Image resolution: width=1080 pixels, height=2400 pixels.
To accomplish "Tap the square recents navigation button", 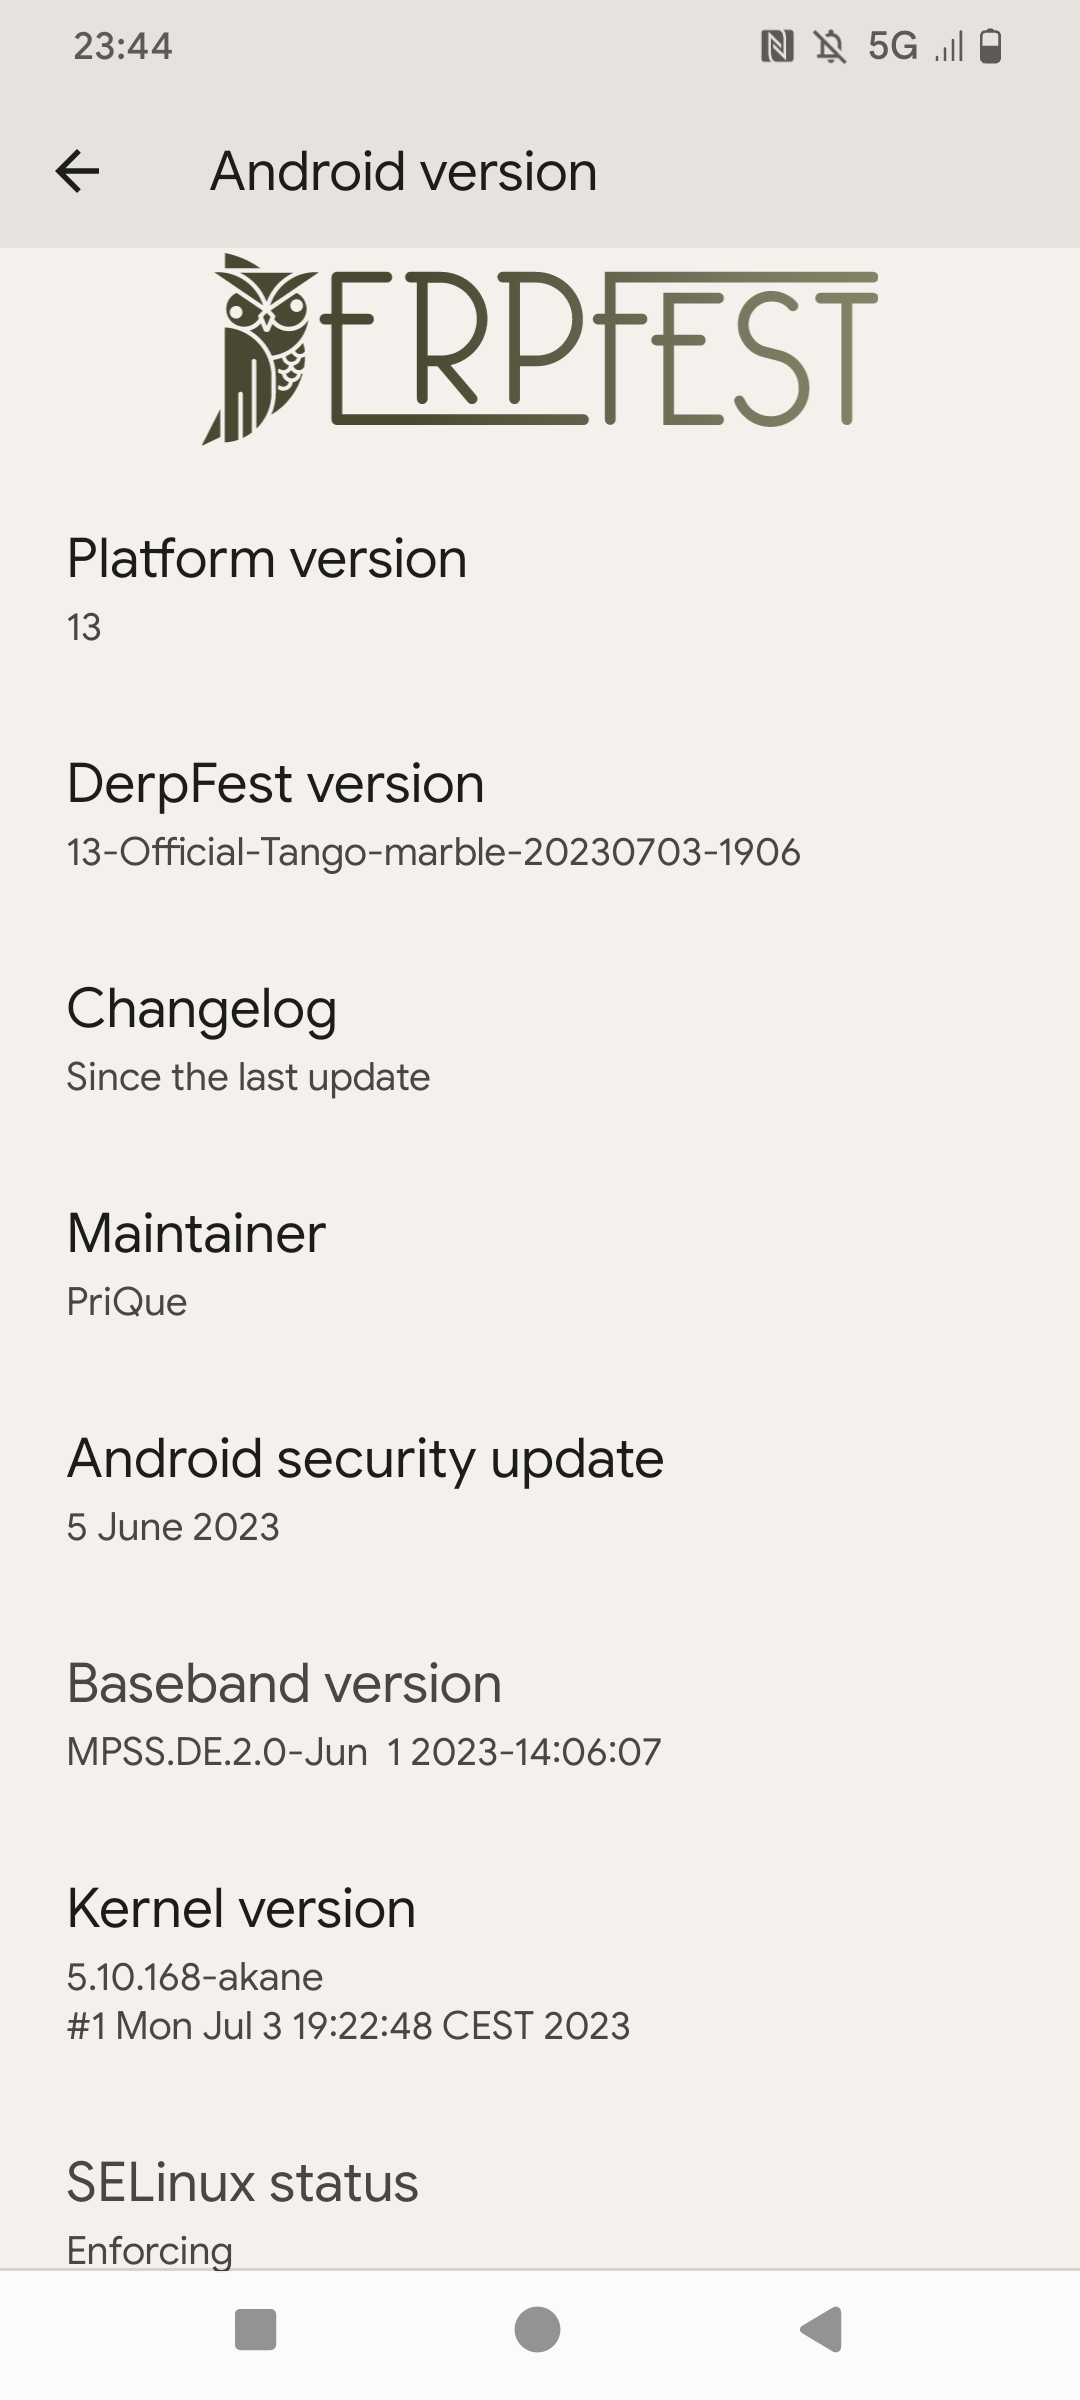I will pyautogui.click(x=255, y=2329).
